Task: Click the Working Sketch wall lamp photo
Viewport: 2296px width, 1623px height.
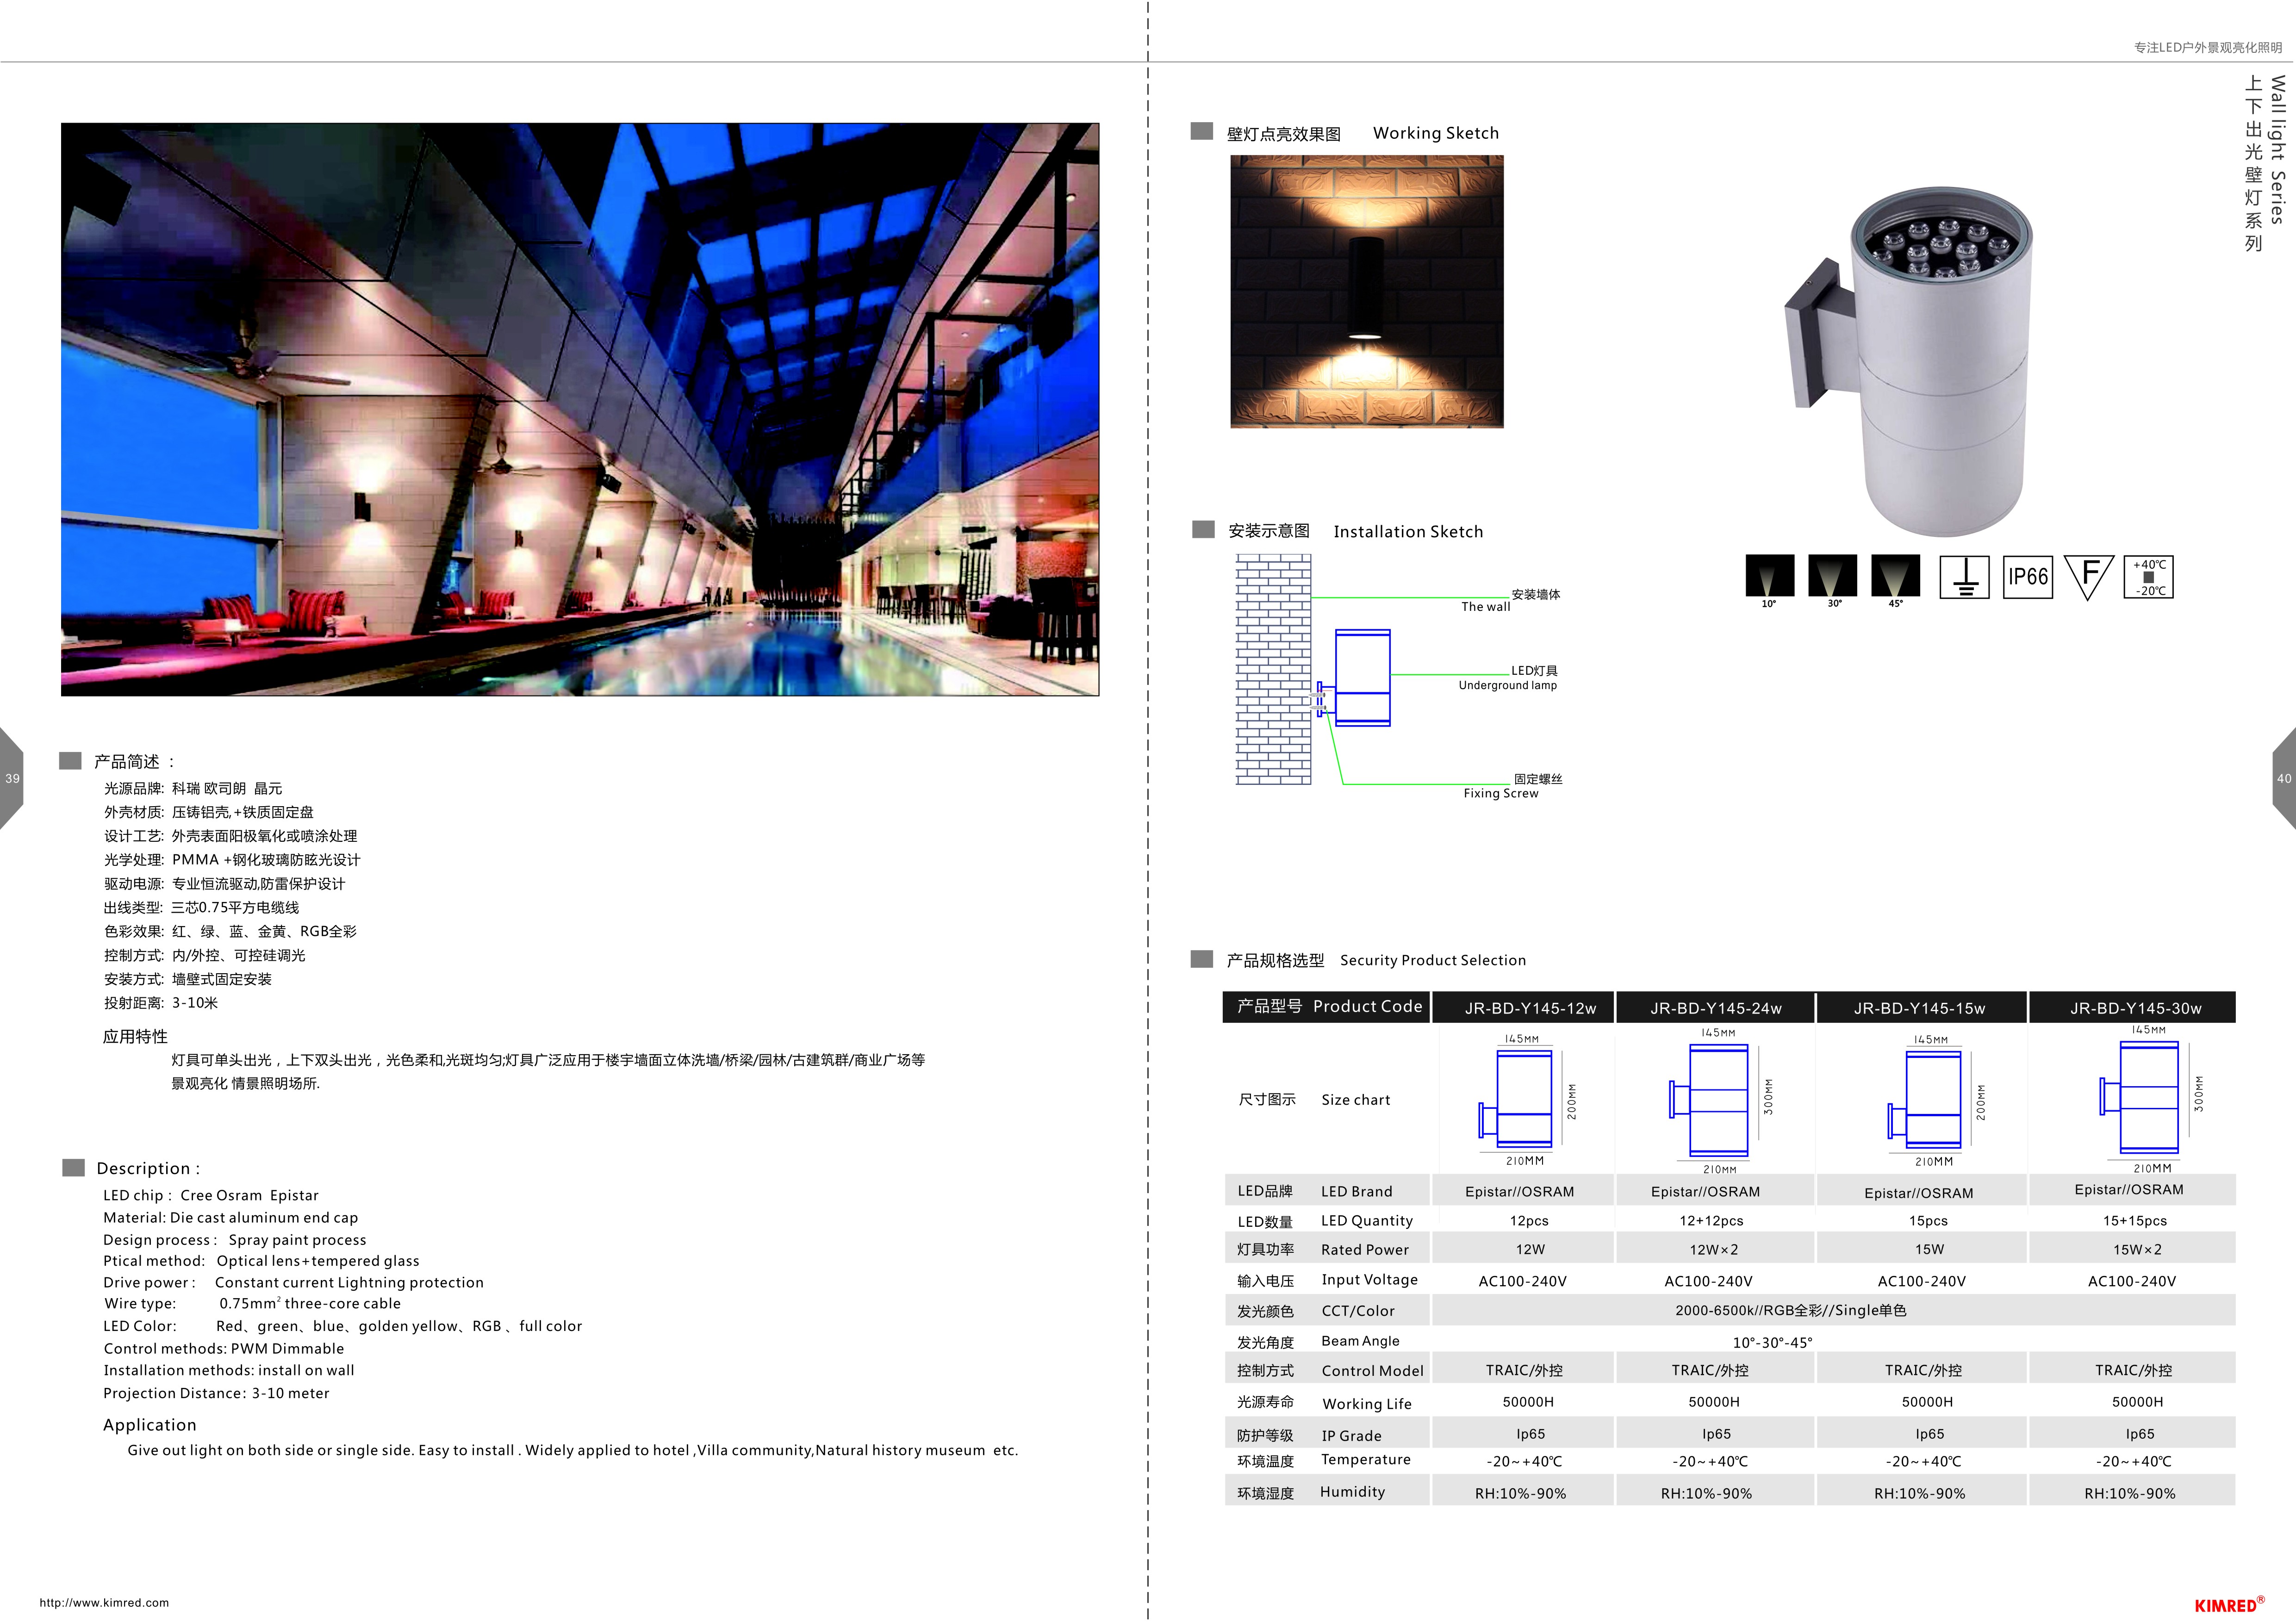Action: [x=1366, y=291]
